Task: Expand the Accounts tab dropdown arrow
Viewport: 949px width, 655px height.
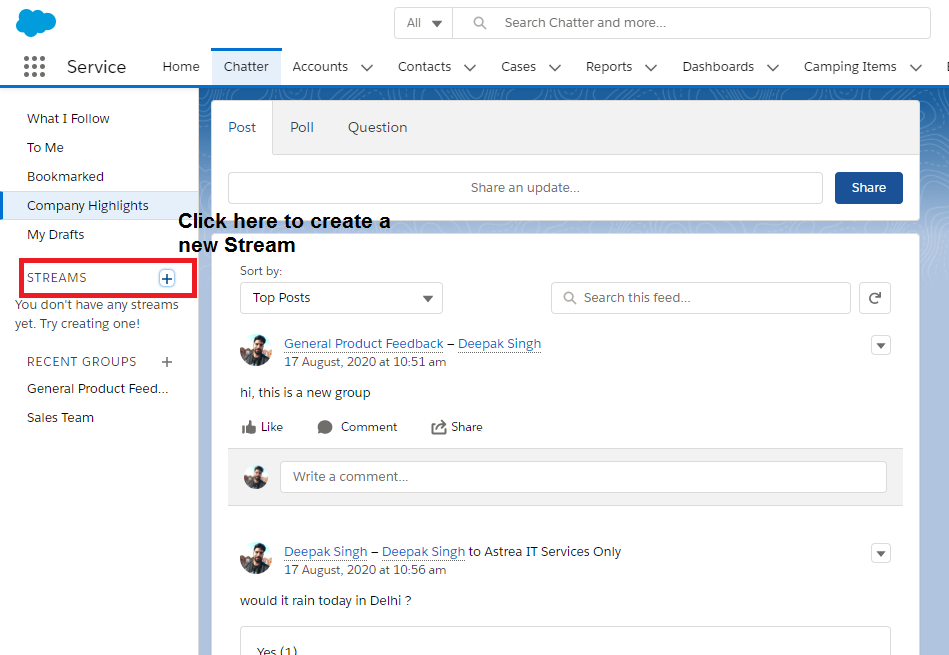Action: pos(367,66)
